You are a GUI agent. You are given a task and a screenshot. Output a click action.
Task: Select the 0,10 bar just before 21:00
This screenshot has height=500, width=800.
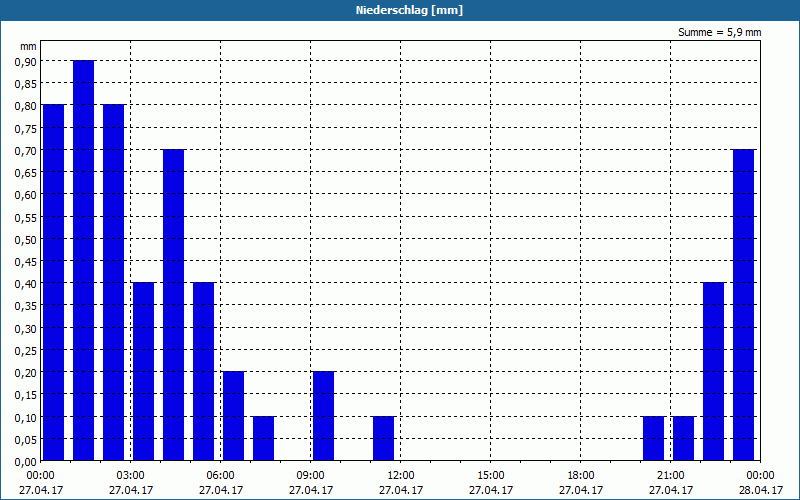654,438
